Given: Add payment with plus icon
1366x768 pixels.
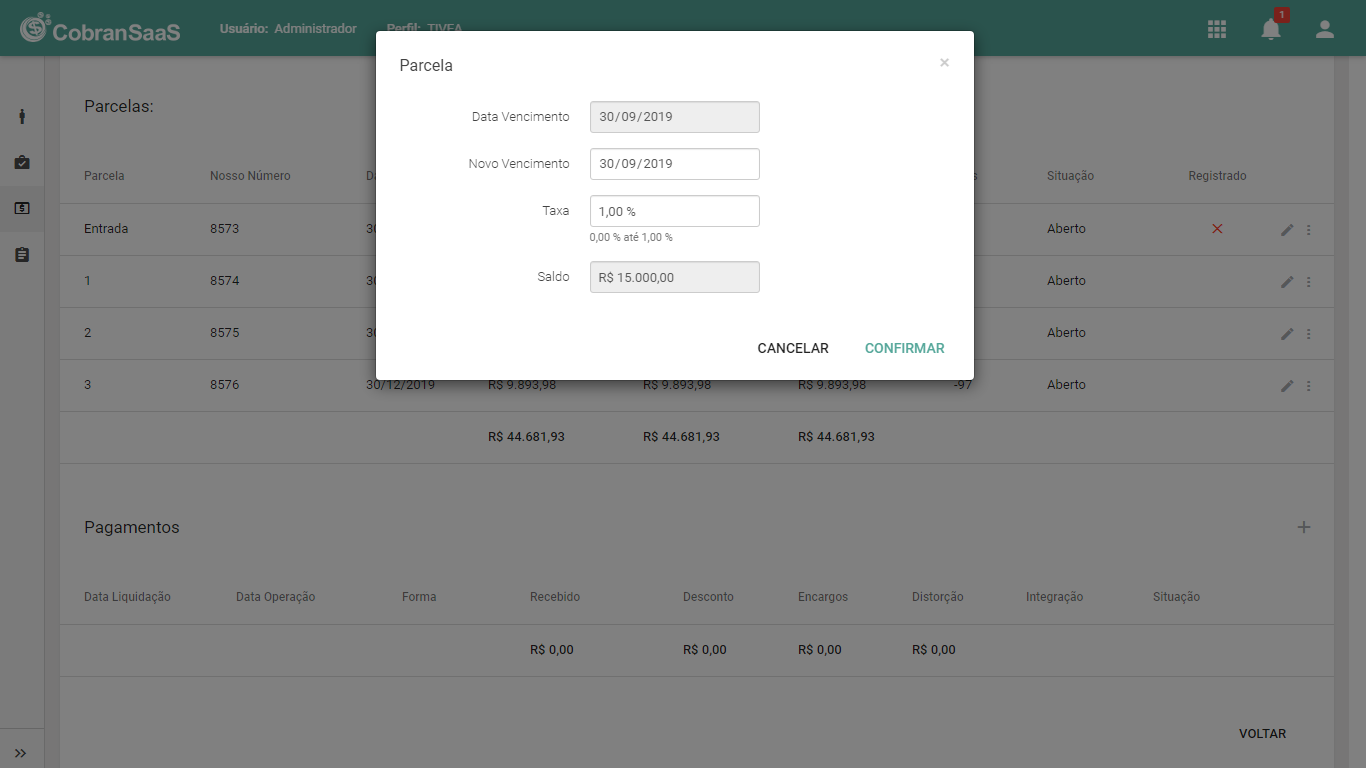Looking at the screenshot, I should pyautogui.click(x=1304, y=527).
